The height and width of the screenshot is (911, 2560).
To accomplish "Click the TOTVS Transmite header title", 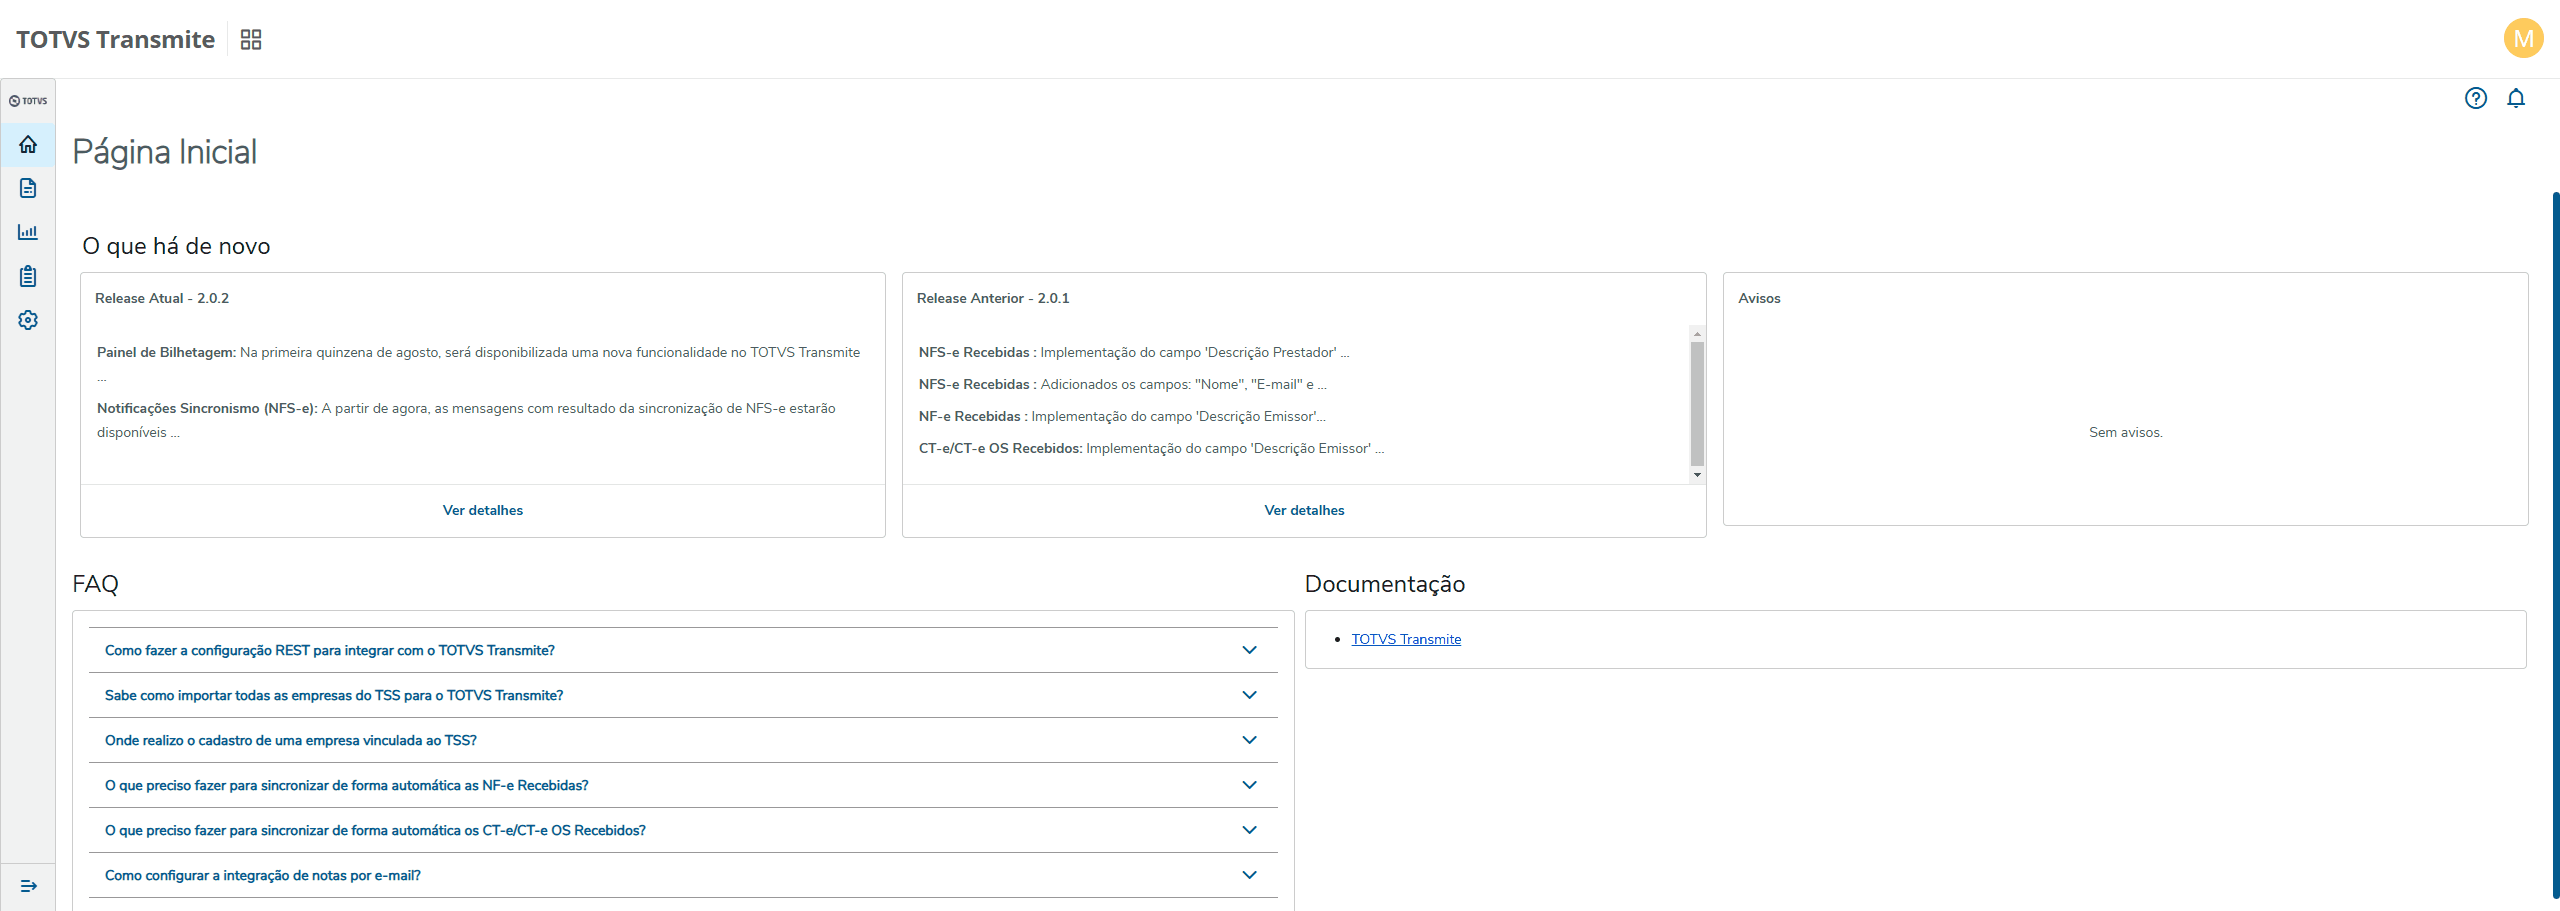I will [116, 39].
